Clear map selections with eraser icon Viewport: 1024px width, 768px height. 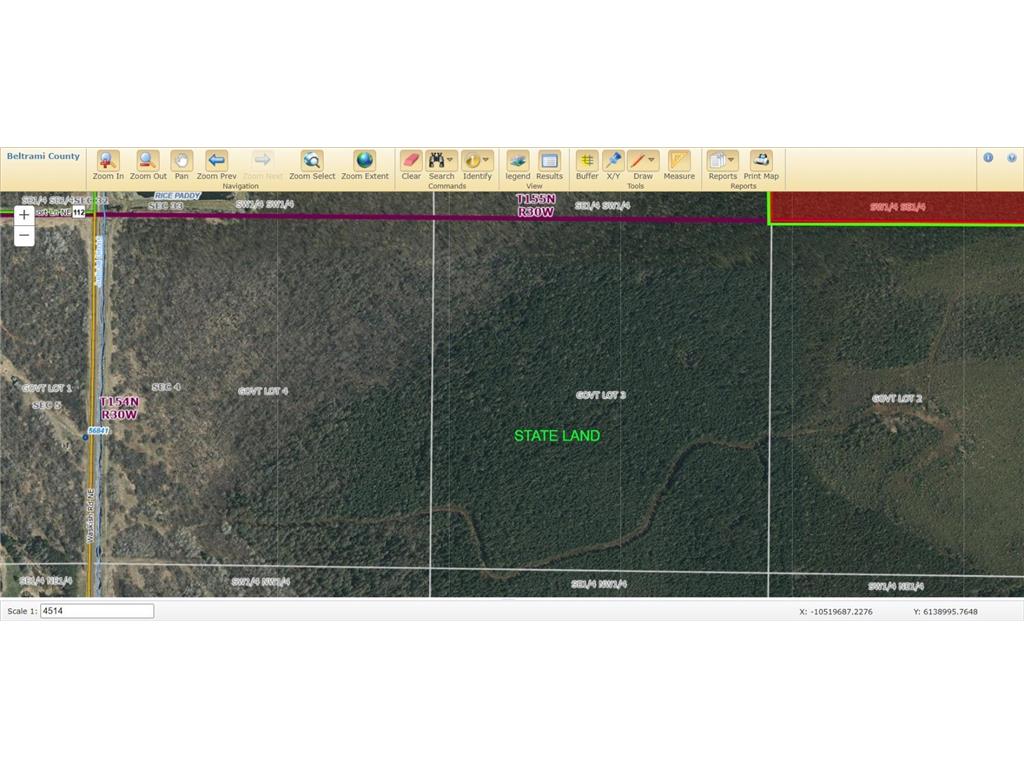tap(411, 161)
